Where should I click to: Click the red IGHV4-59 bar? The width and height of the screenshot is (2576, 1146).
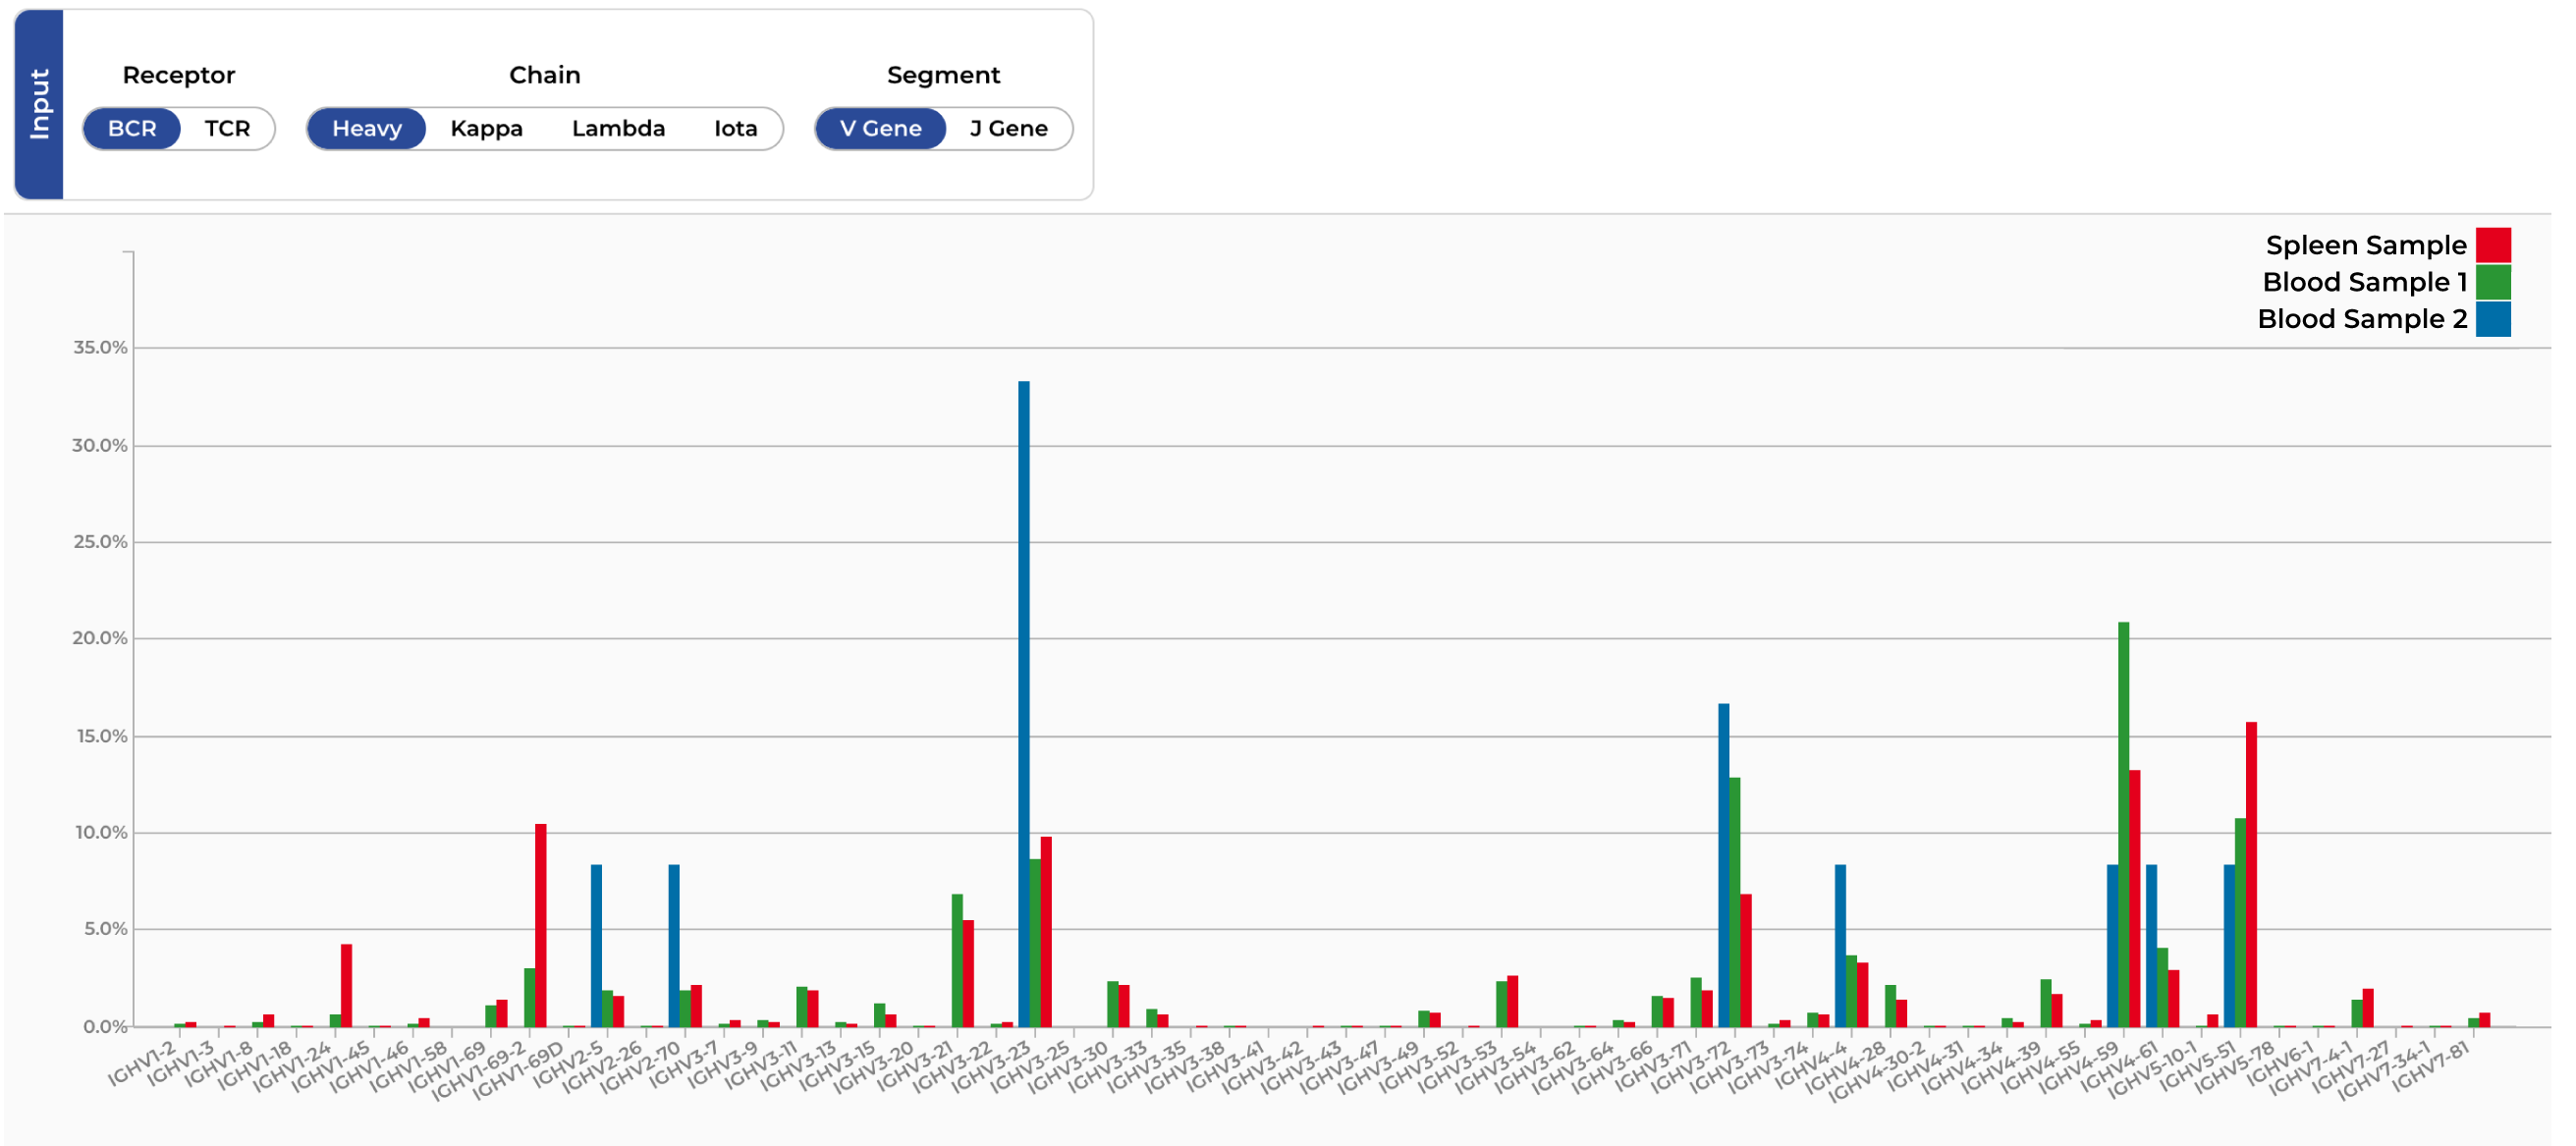tap(2134, 898)
